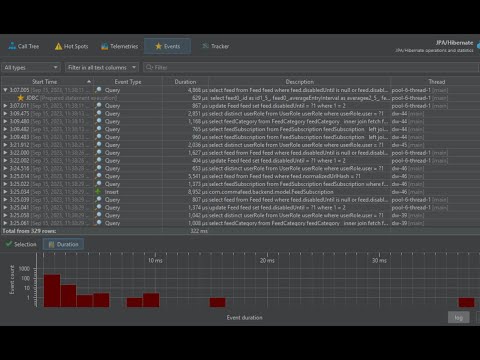Click the histogram bar just past 30 ms
Image resolution: width=480 pixels, height=360 pixels.
[x=466, y=302]
